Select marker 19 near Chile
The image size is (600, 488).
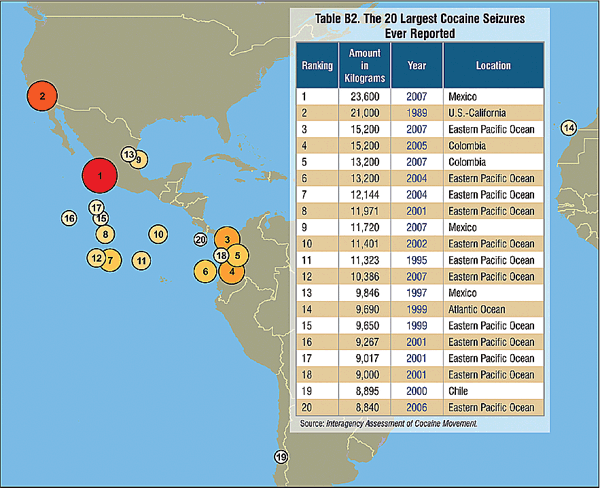point(281,458)
